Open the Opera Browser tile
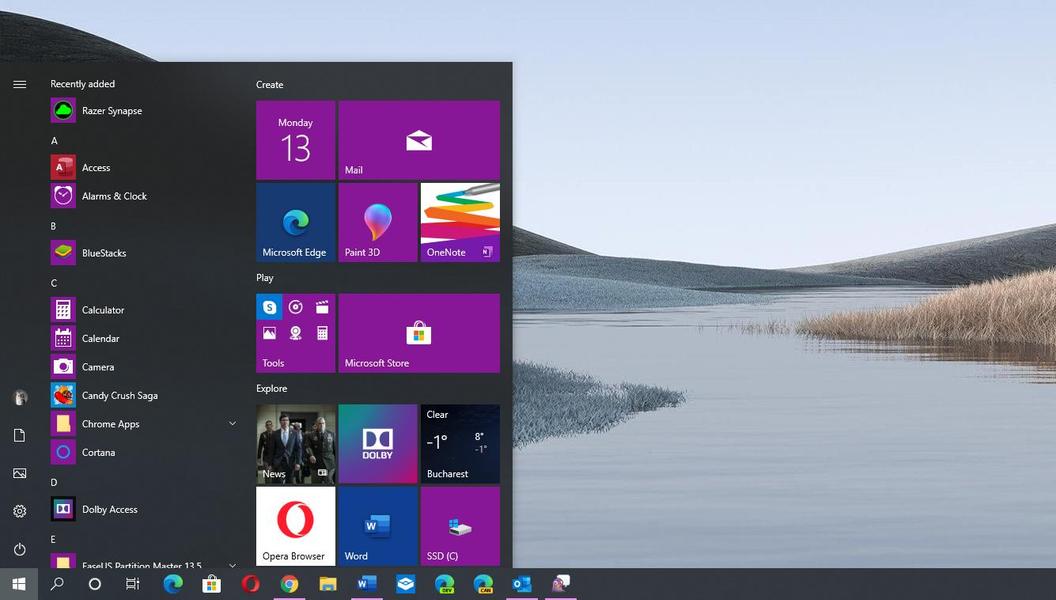The height and width of the screenshot is (600, 1056). 295,526
